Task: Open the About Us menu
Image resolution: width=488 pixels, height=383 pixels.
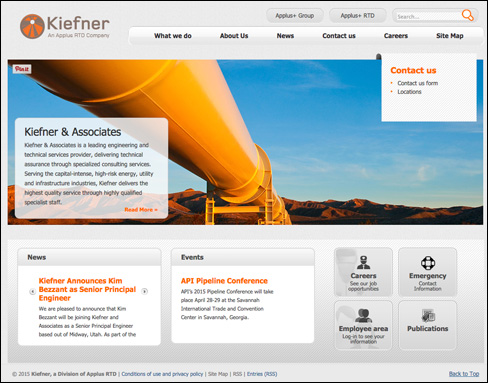Action: pyautogui.click(x=234, y=36)
